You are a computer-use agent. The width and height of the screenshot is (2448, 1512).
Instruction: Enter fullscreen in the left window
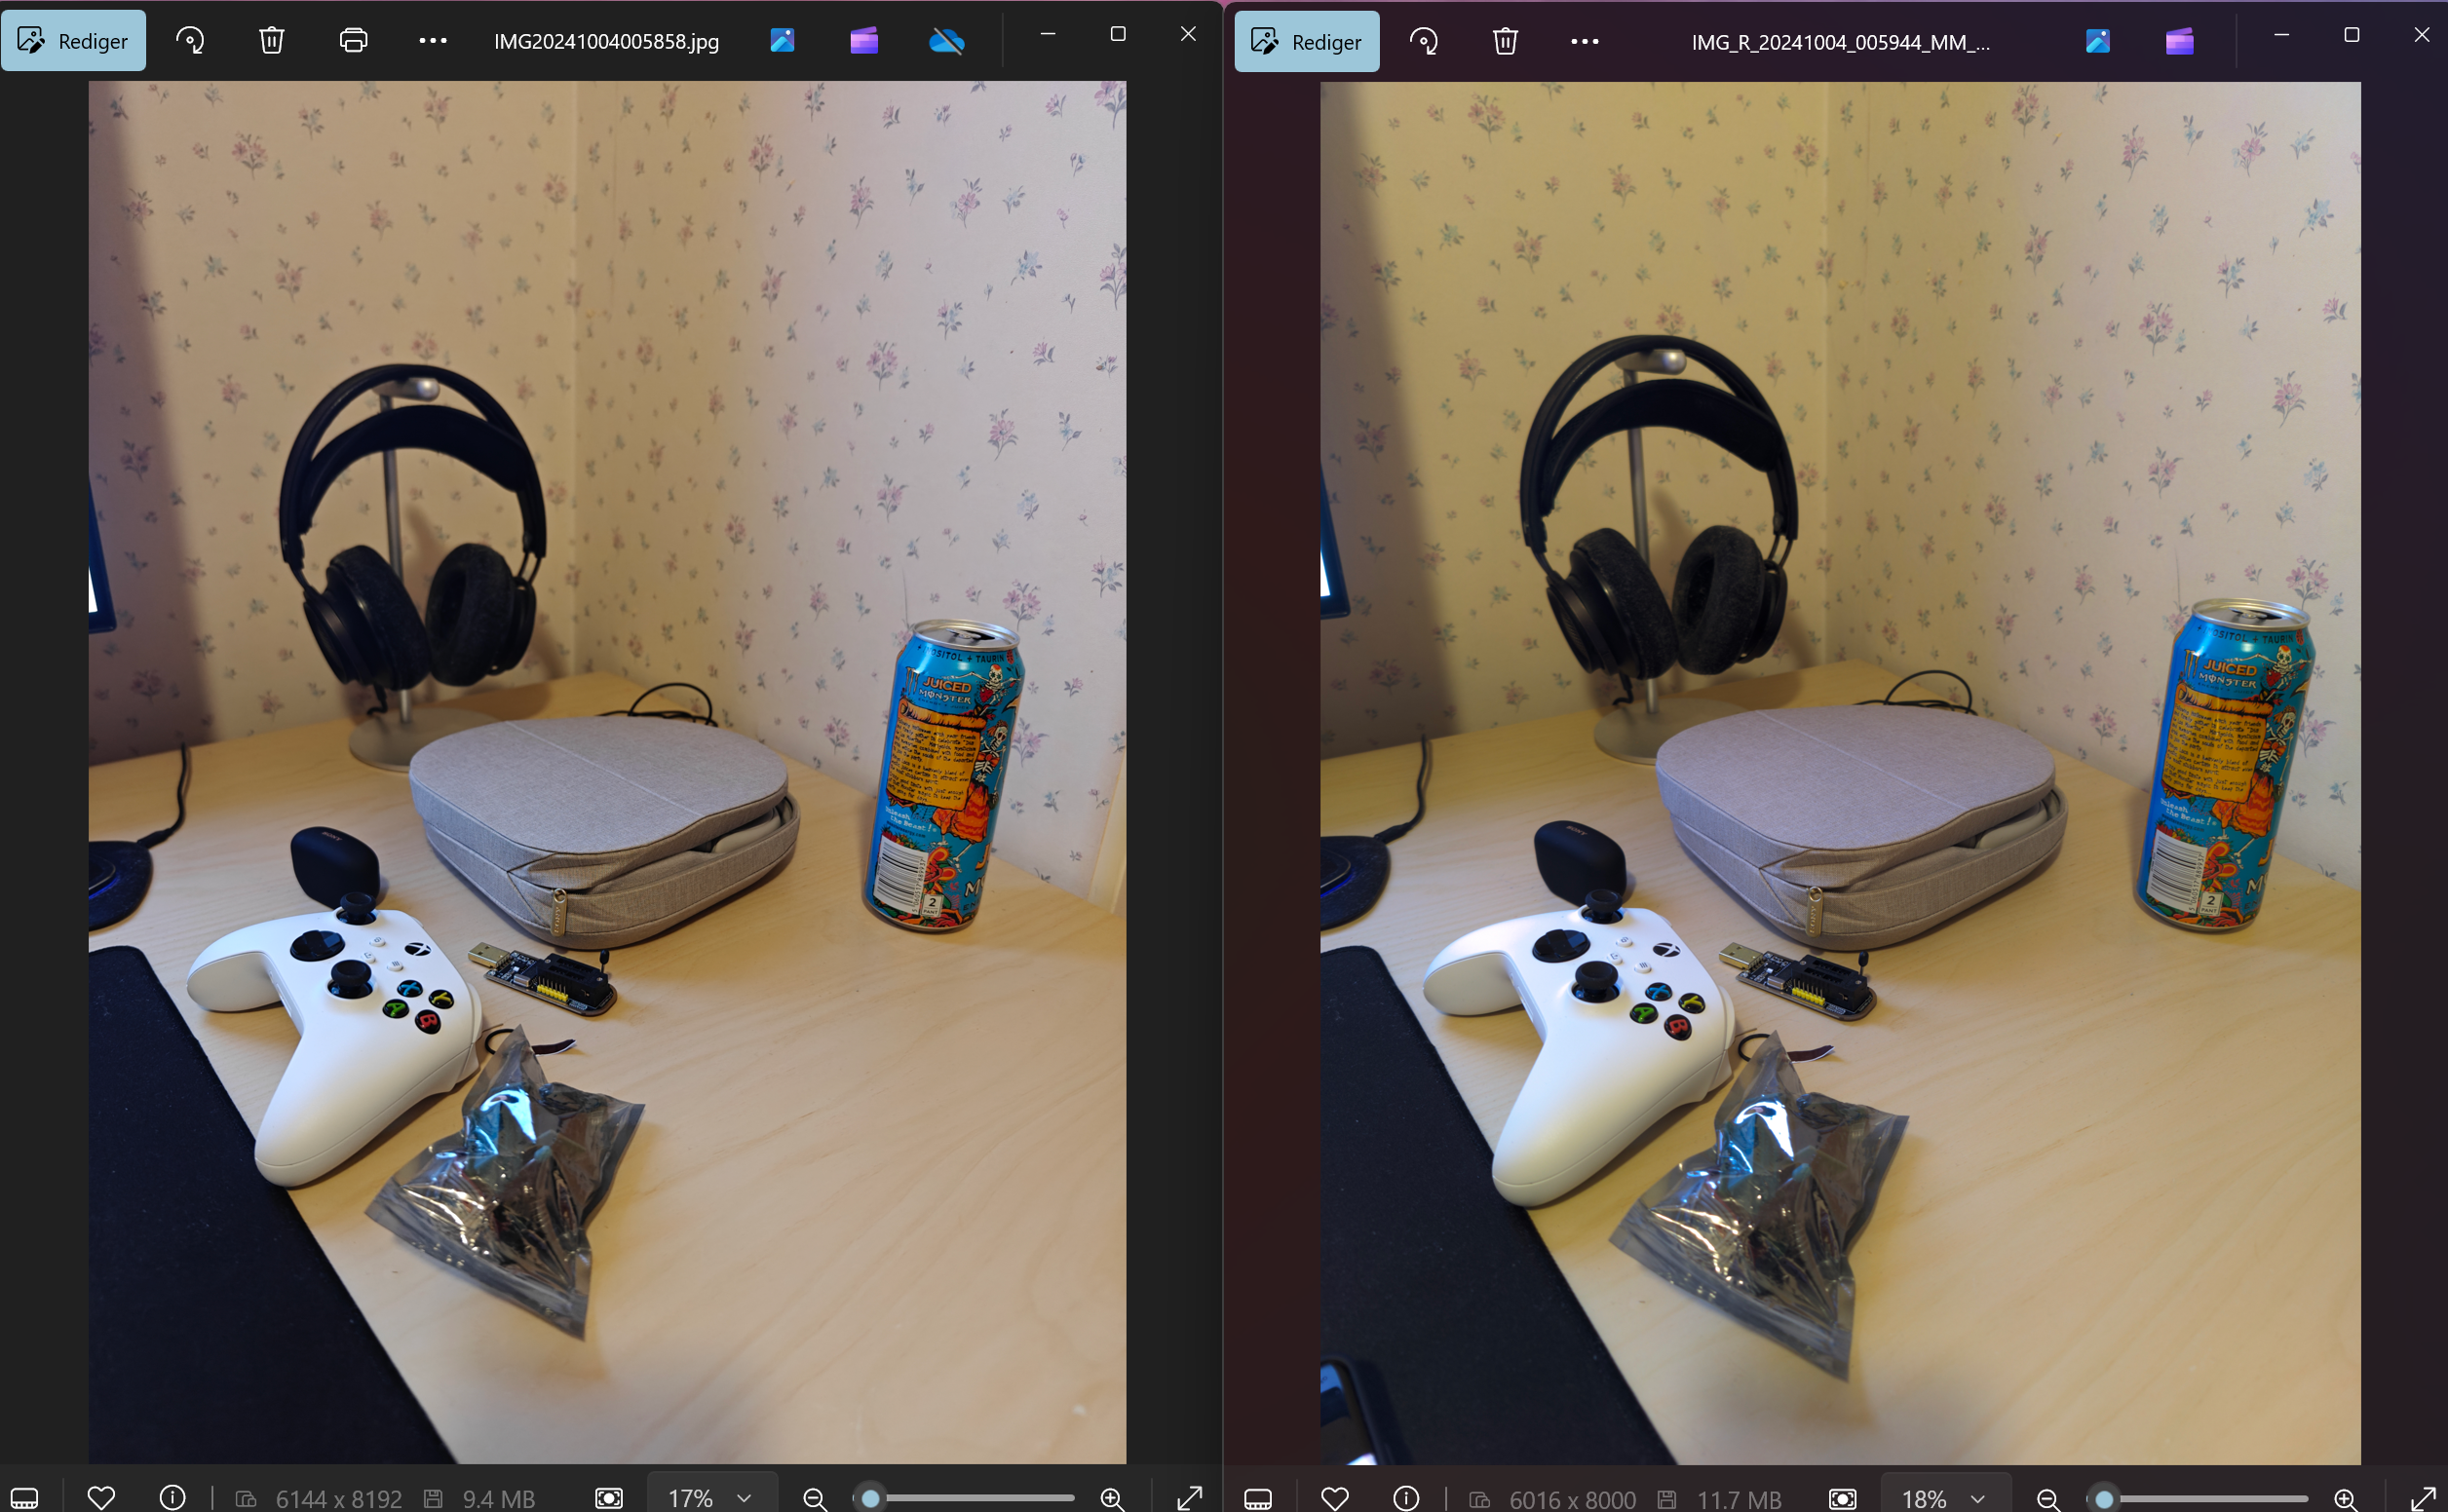pos(1189,1497)
